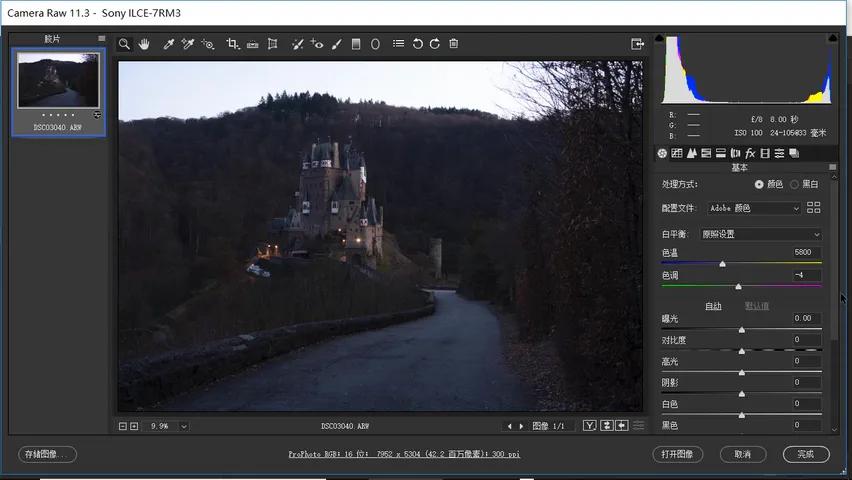Open the Snapshots panel tab

click(794, 153)
